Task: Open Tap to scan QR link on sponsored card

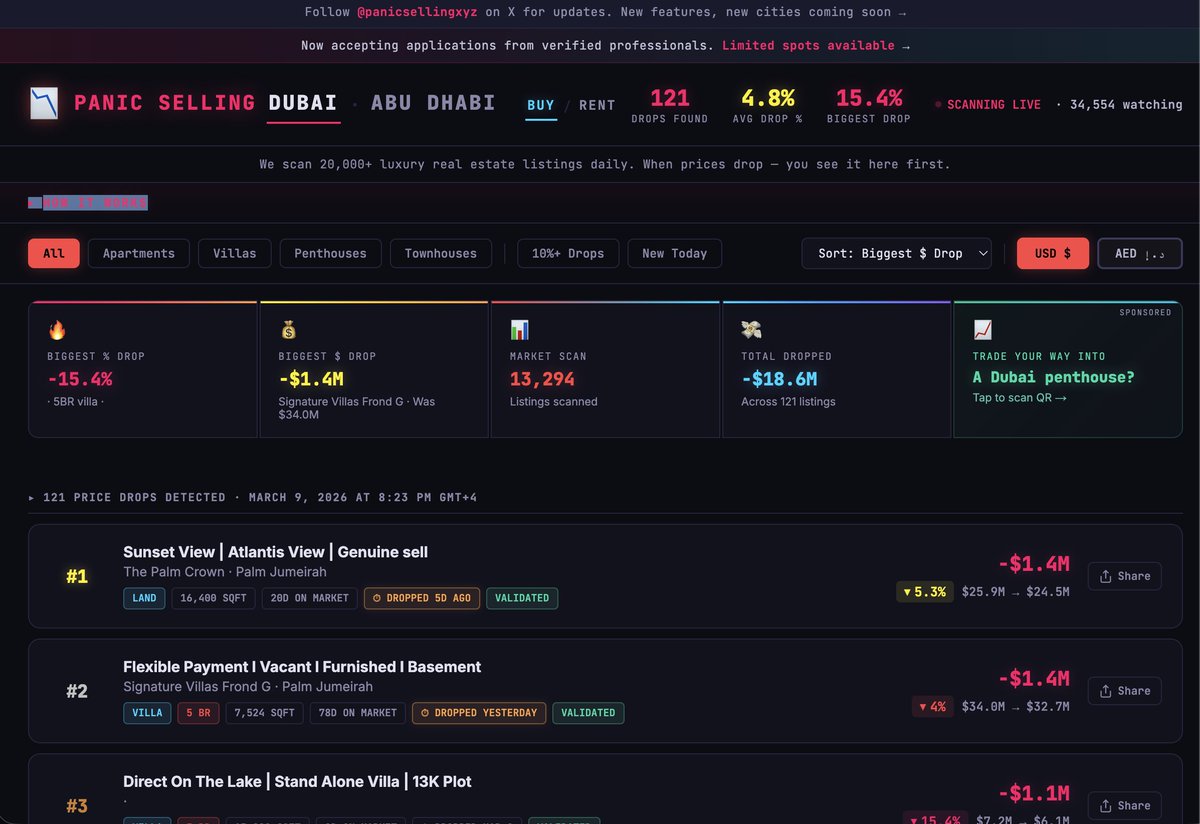Action: (x=1020, y=397)
